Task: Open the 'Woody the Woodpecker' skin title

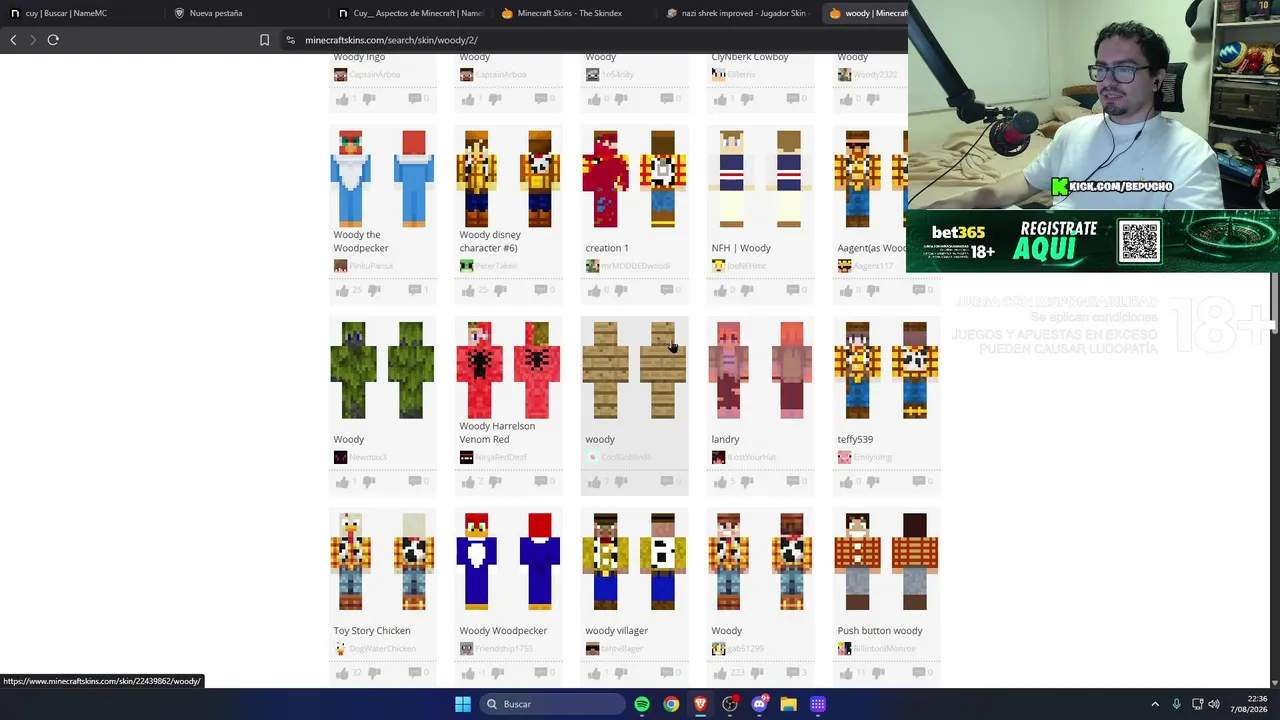Action: [361, 241]
